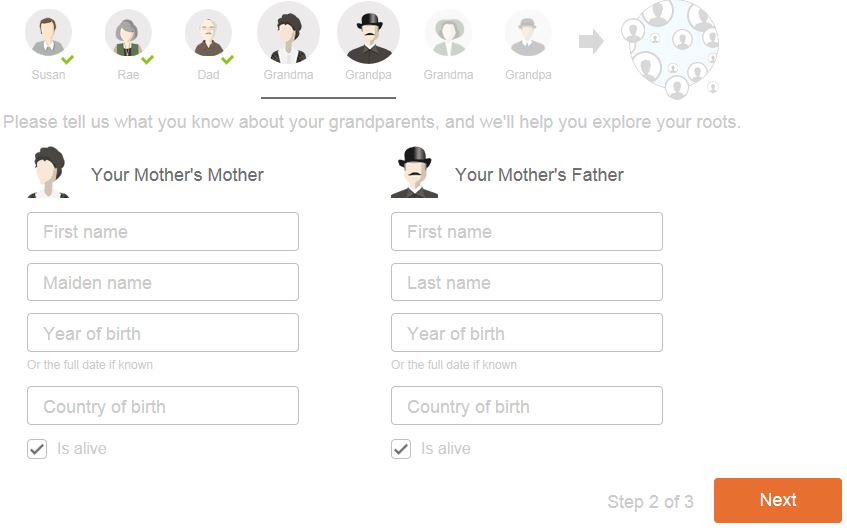Click the bowler-hat Grandpa avatar

[x=368, y=33]
